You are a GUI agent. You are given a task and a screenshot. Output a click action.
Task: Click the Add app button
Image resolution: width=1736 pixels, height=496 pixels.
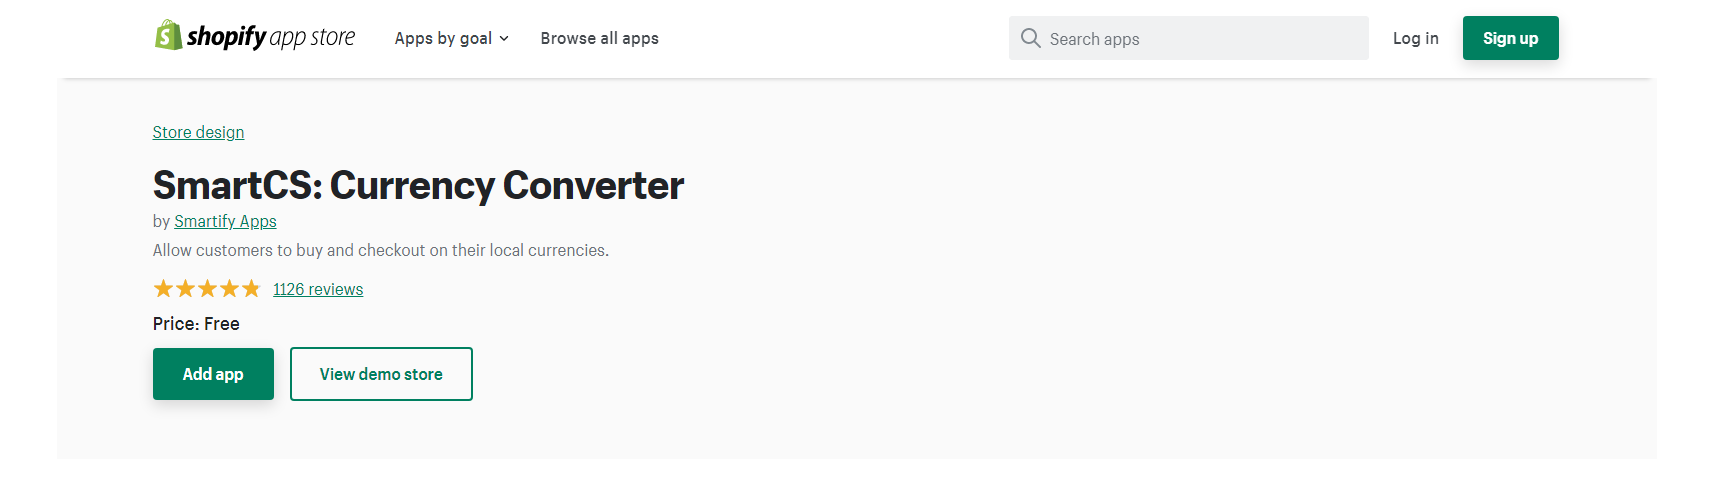click(x=213, y=374)
